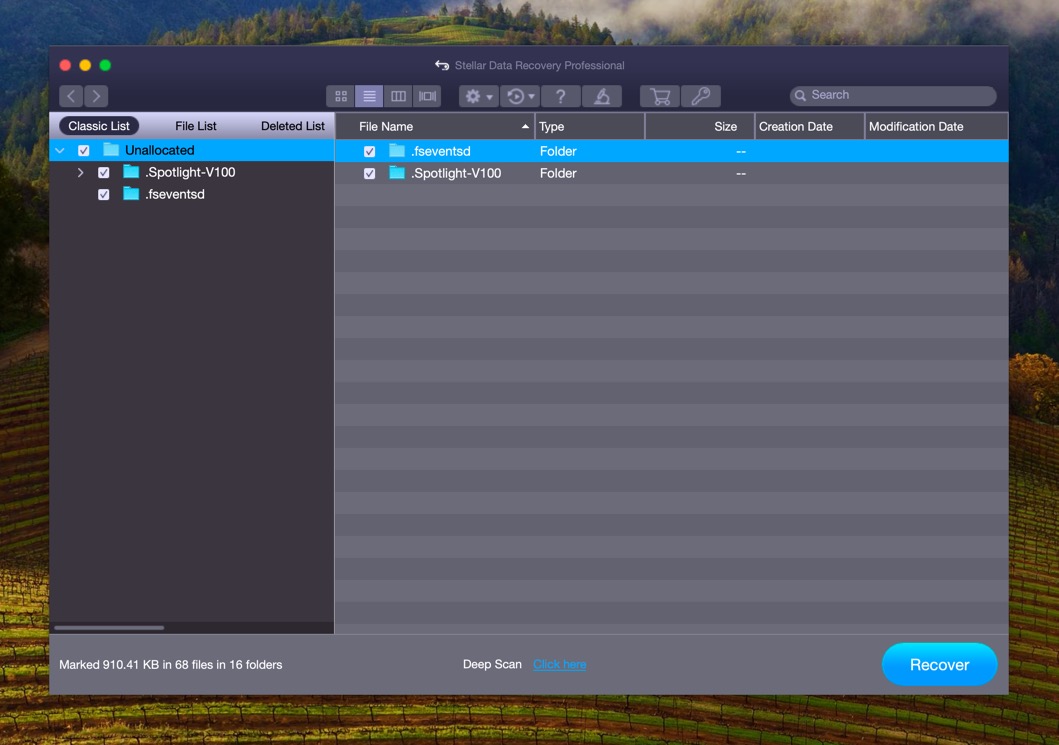This screenshot has width=1059, height=745.
Task: Click the Unallocated folder icon in tree
Action: pos(111,150)
